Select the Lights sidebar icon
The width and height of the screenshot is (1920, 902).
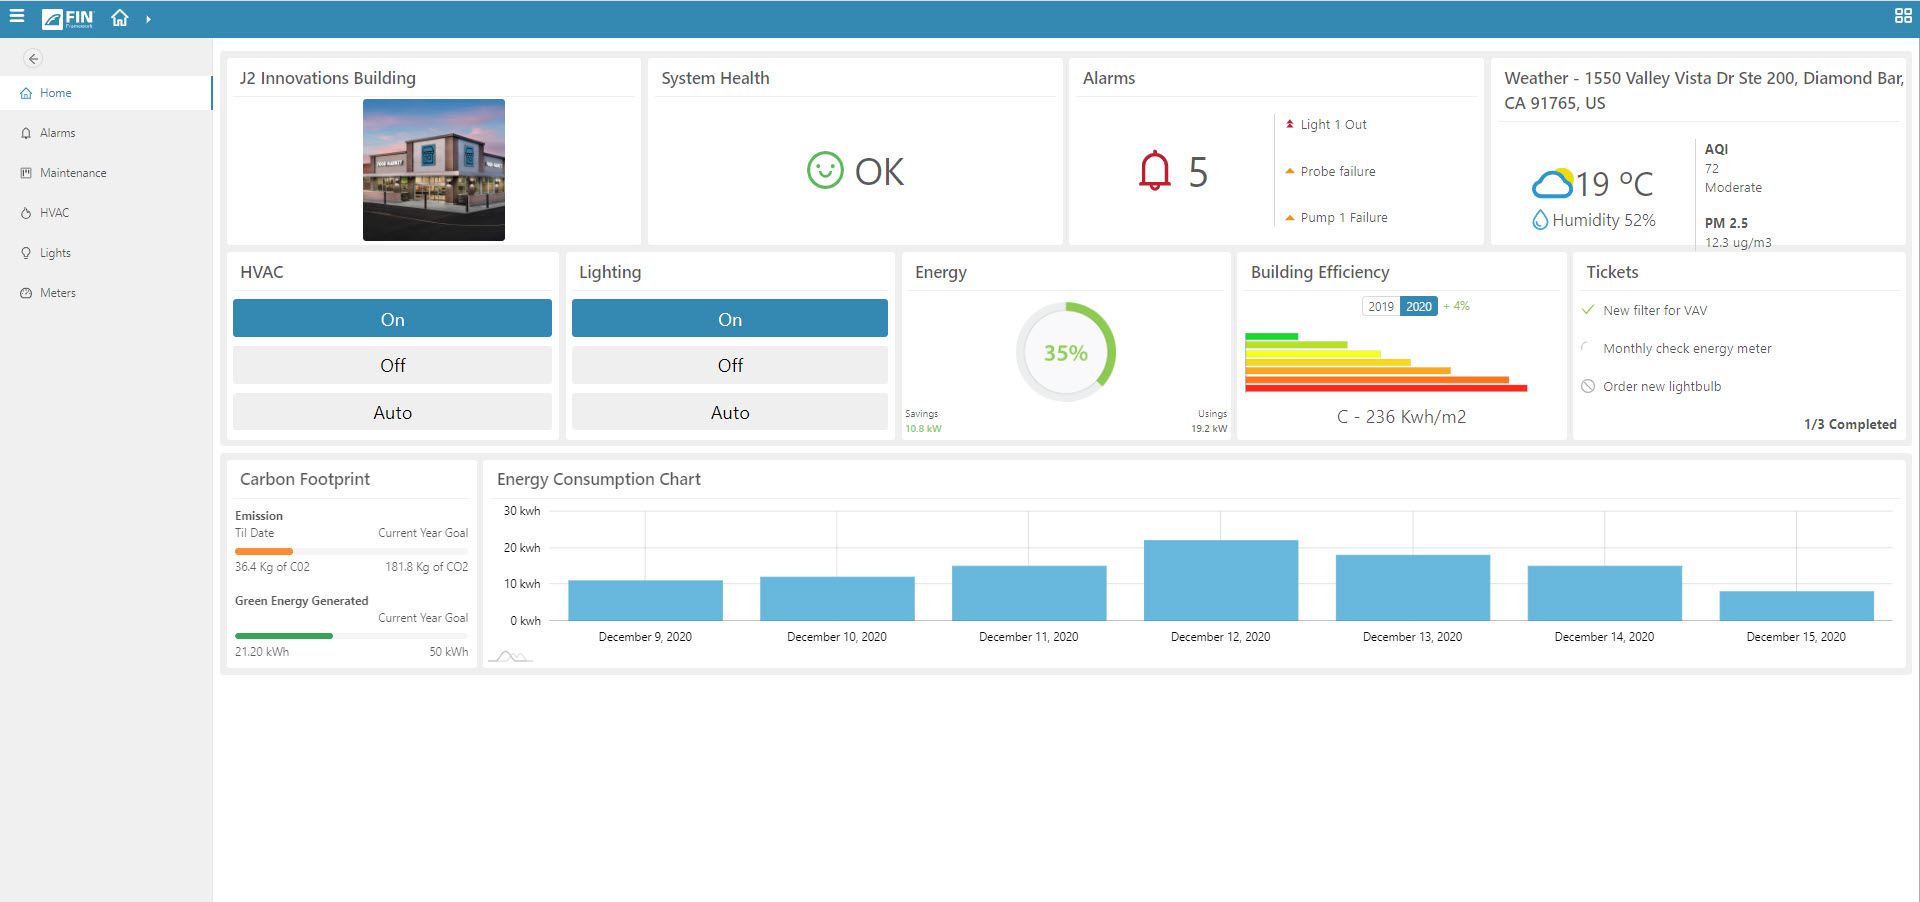56,252
